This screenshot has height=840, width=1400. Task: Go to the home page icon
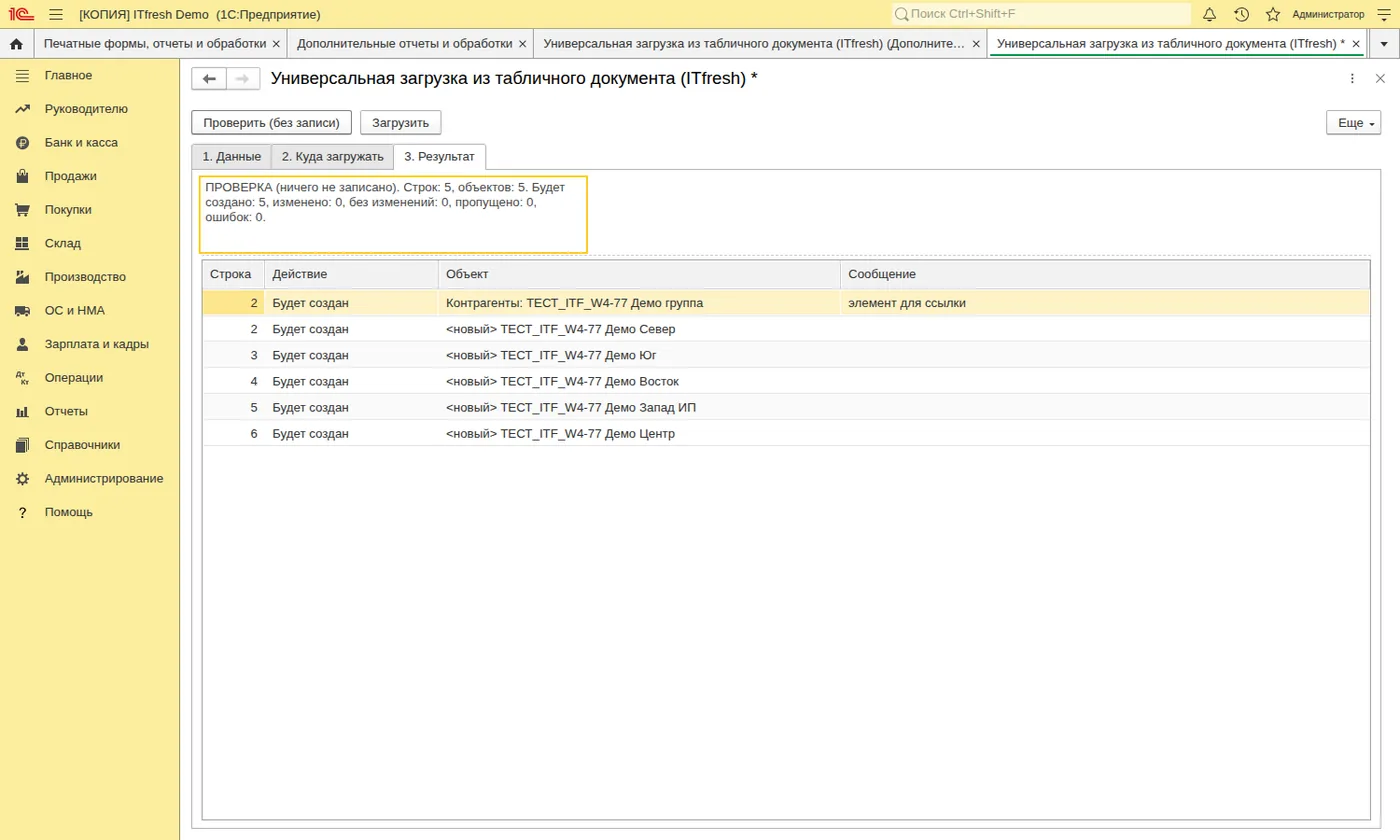coord(16,44)
